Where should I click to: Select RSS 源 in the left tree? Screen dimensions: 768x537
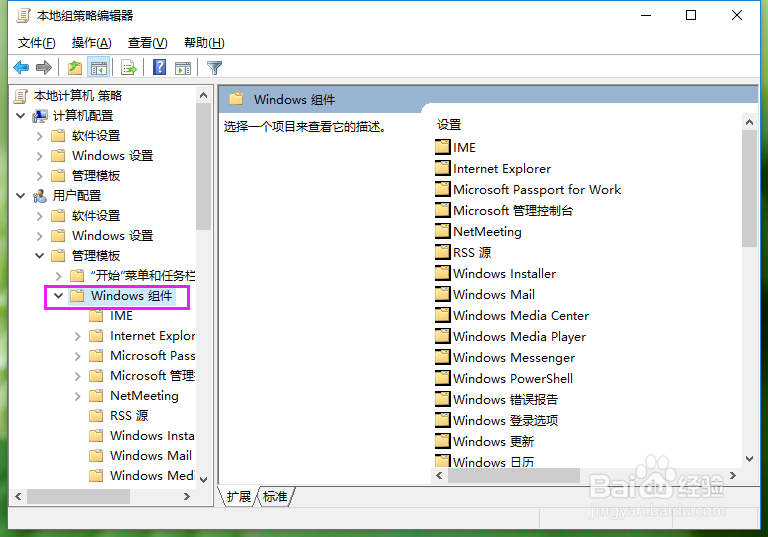tap(129, 415)
